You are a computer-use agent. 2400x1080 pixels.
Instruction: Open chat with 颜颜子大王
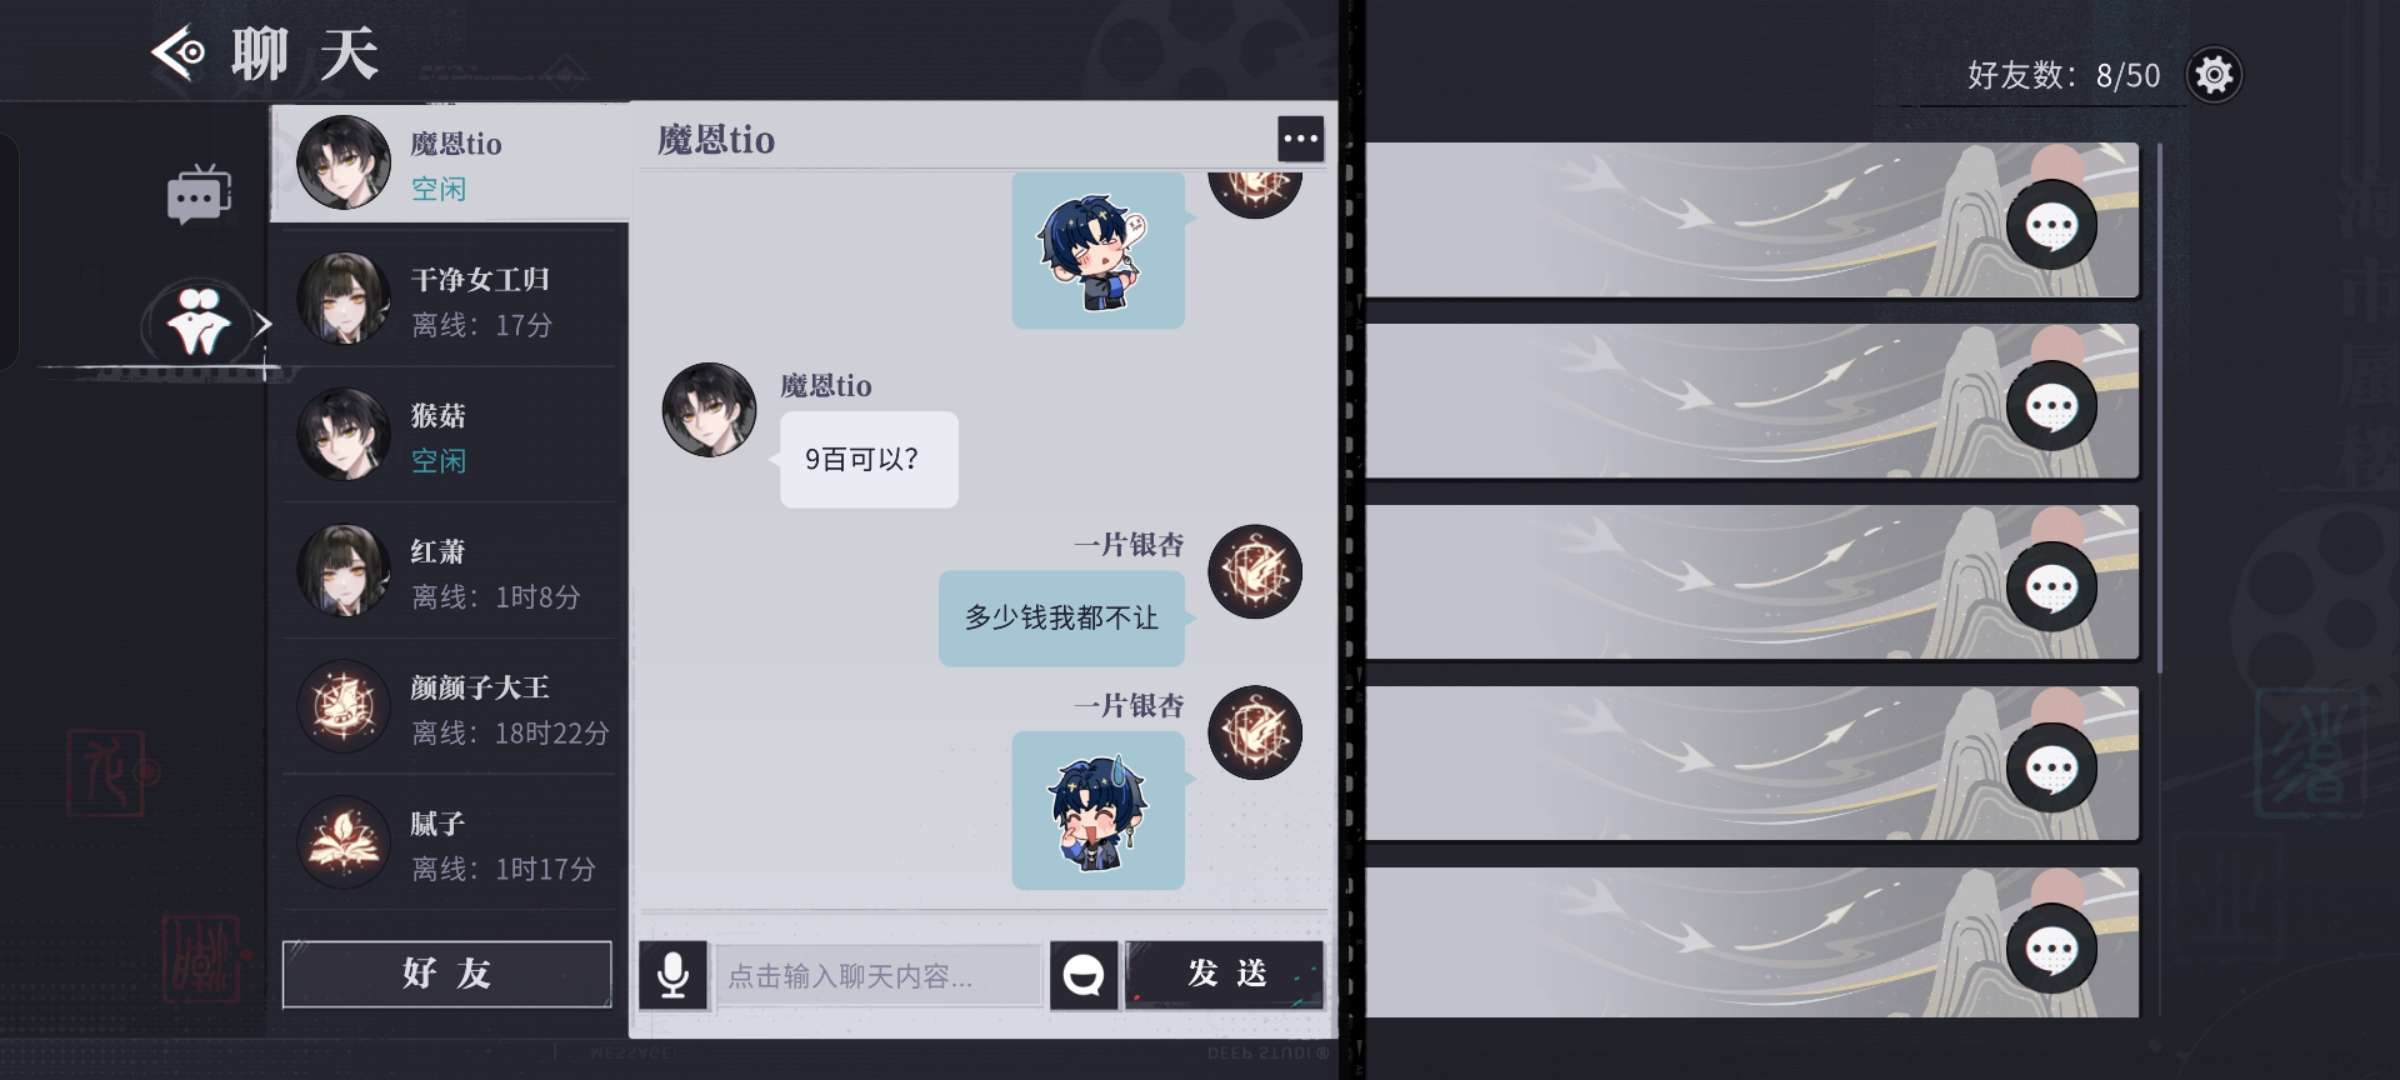tap(449, 708)
